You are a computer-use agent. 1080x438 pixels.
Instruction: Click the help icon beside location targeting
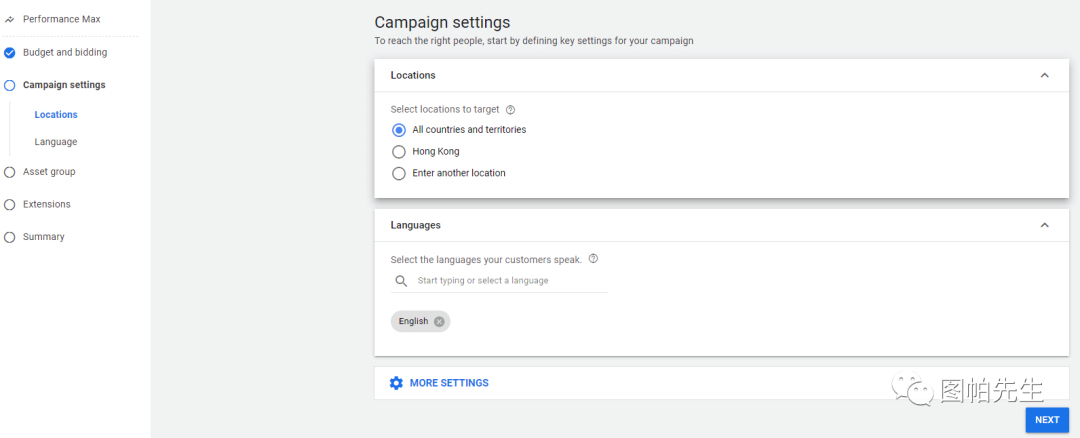pos(510,110)
